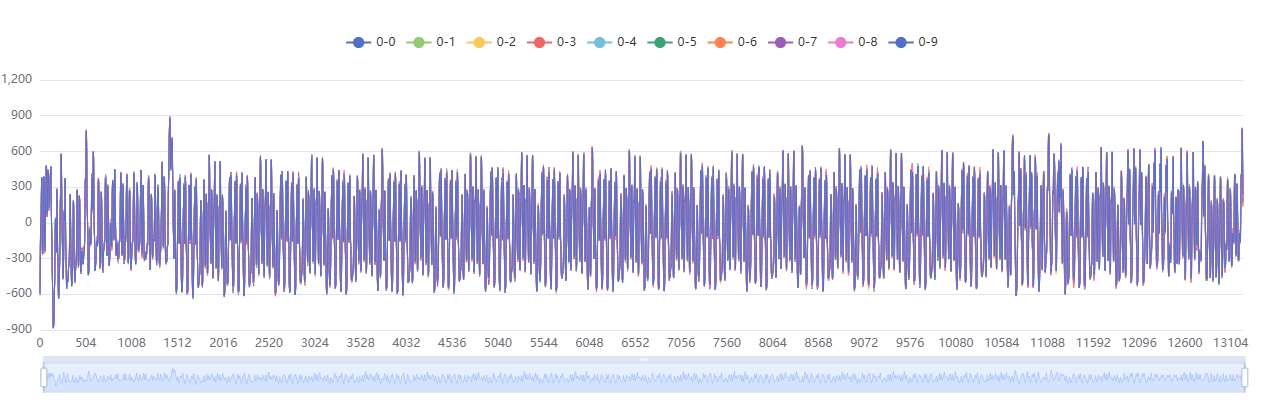Click the middle of the data zoom preview
Image resolution: width=1283 pixels, height=400 pixels.
coord(644,378)
